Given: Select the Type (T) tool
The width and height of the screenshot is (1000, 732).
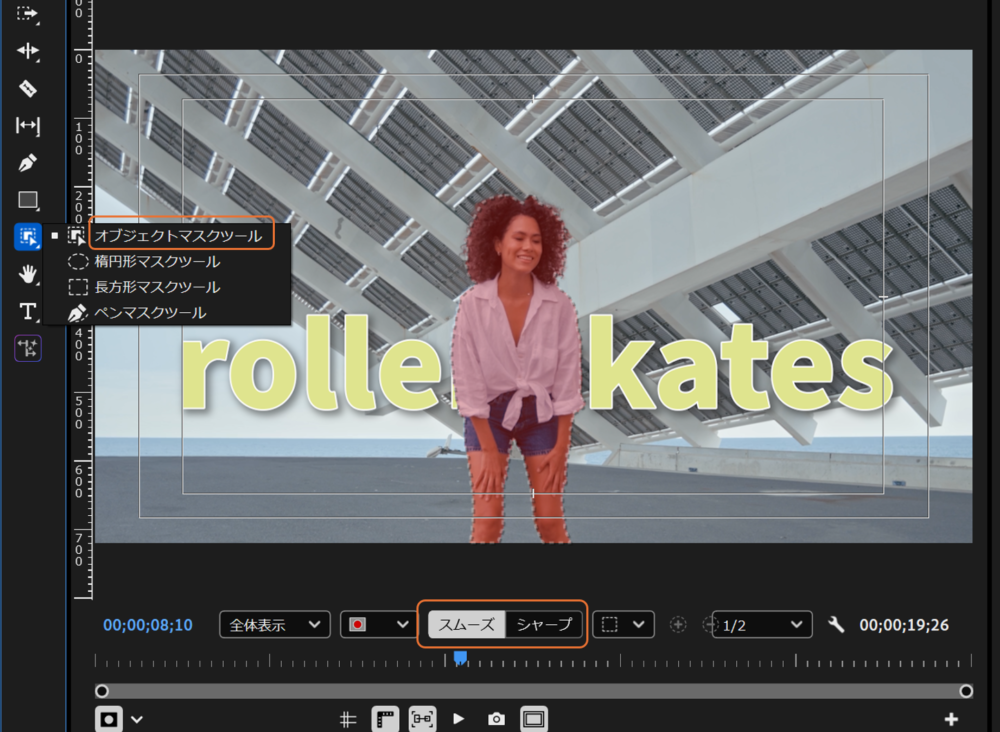Looking at the screenshot, I should coord(27,311).
